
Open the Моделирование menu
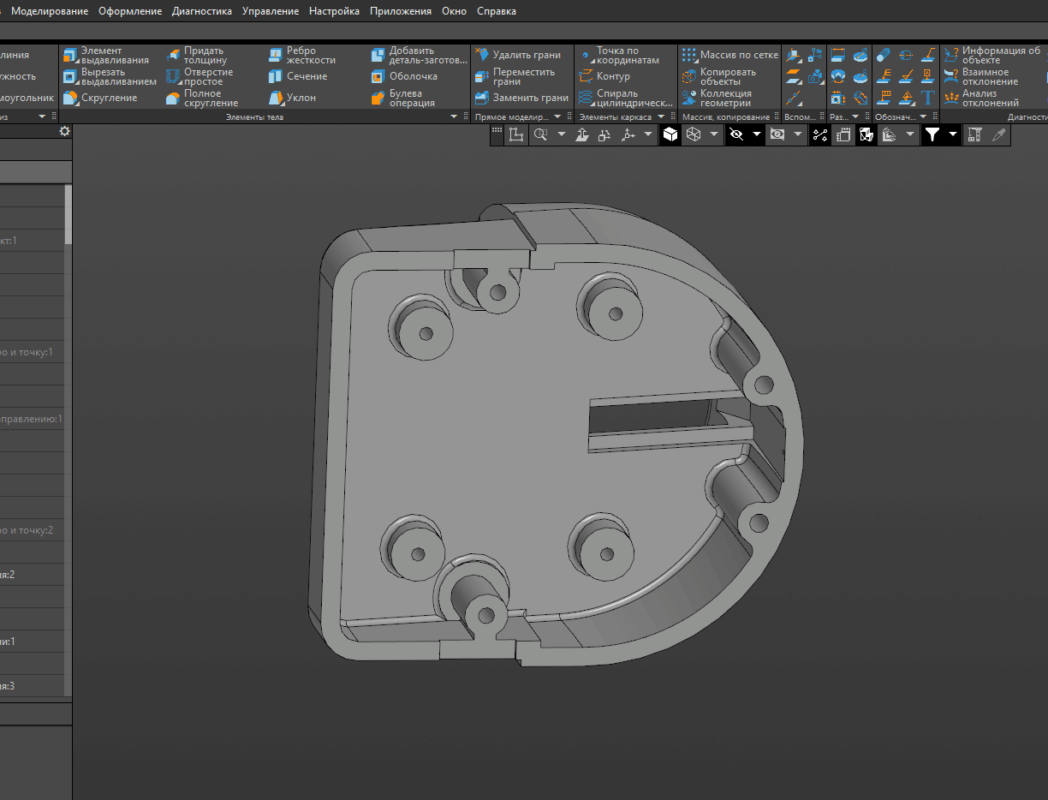pos(49,11)
